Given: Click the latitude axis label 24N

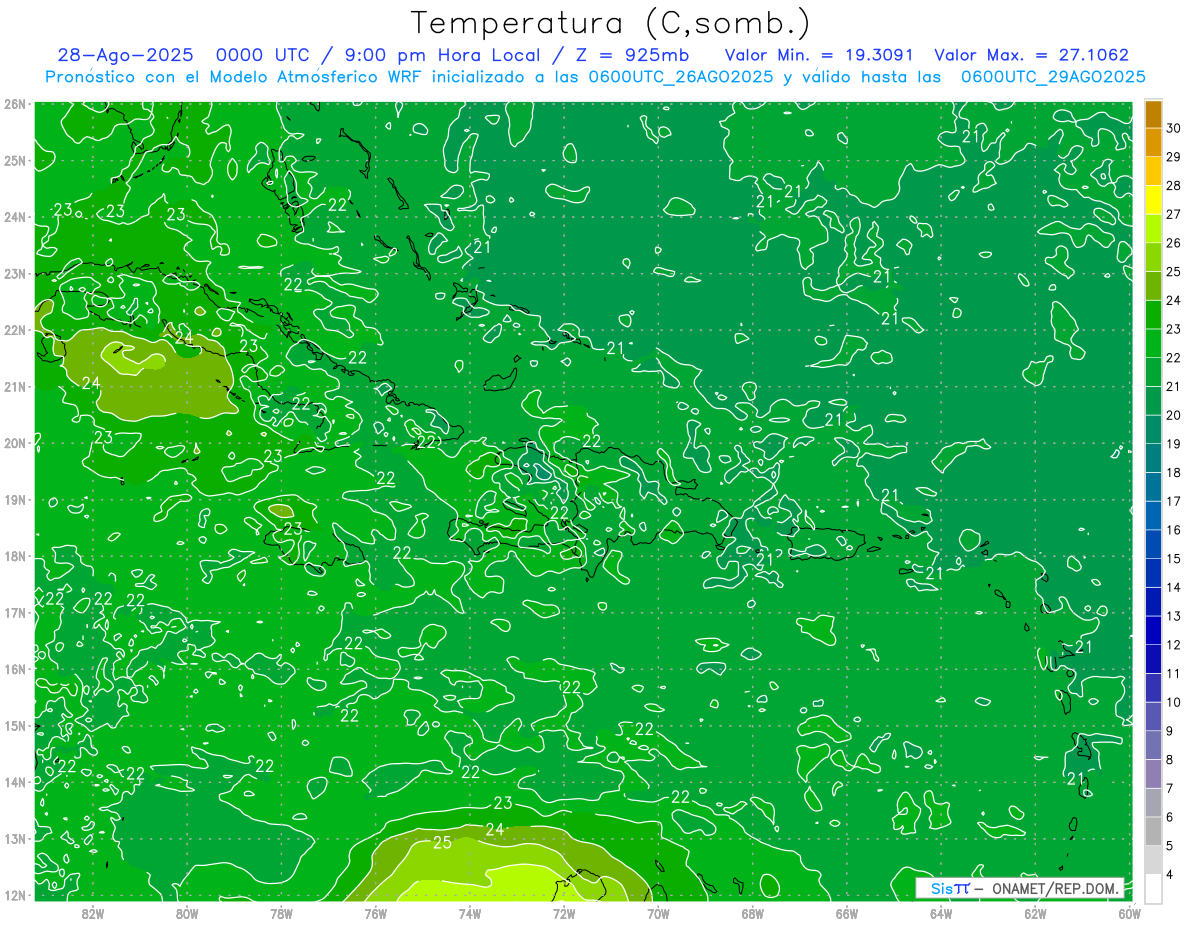Looking at the screenshot, I should 15,217.
